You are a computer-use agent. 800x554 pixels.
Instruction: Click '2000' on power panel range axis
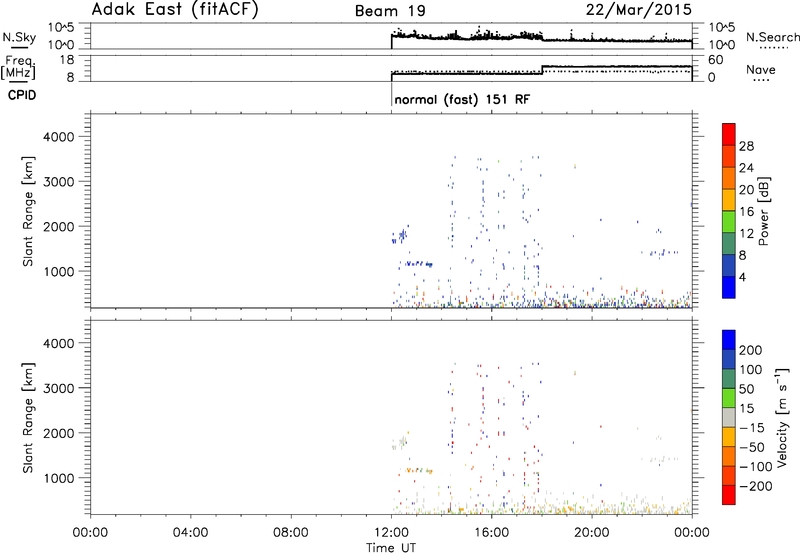(59, 226)
